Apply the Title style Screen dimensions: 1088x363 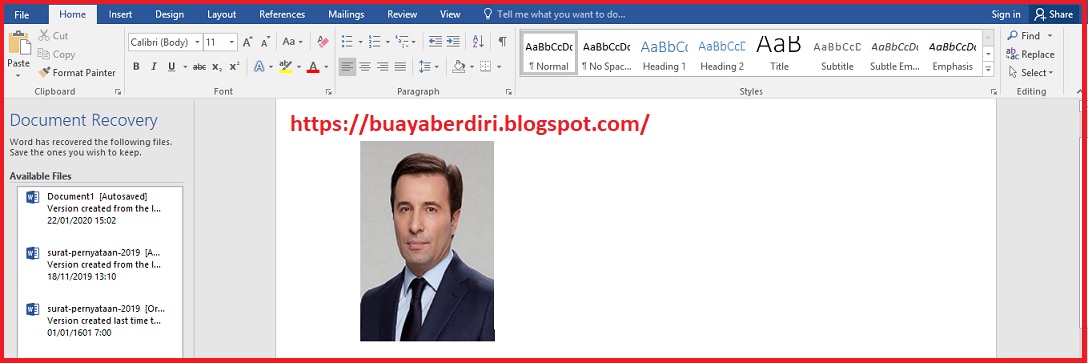(x=779, y=54)
